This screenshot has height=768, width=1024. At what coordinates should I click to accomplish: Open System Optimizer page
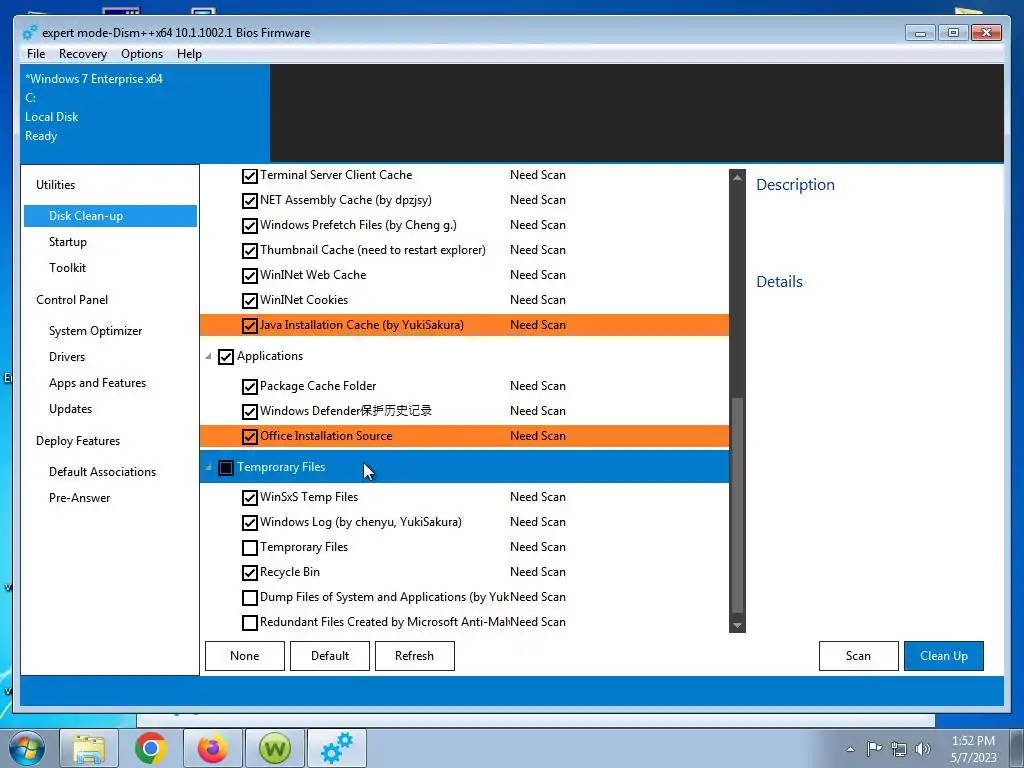point(95,331)
